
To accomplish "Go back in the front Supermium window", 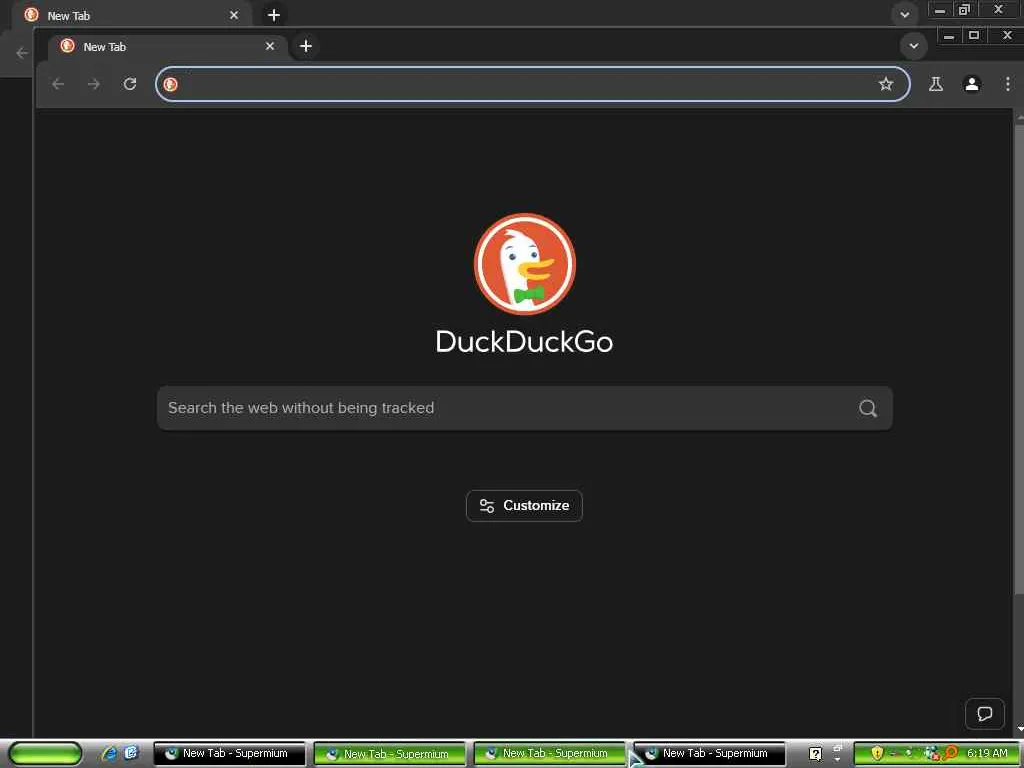I will (x=58, y=84).
